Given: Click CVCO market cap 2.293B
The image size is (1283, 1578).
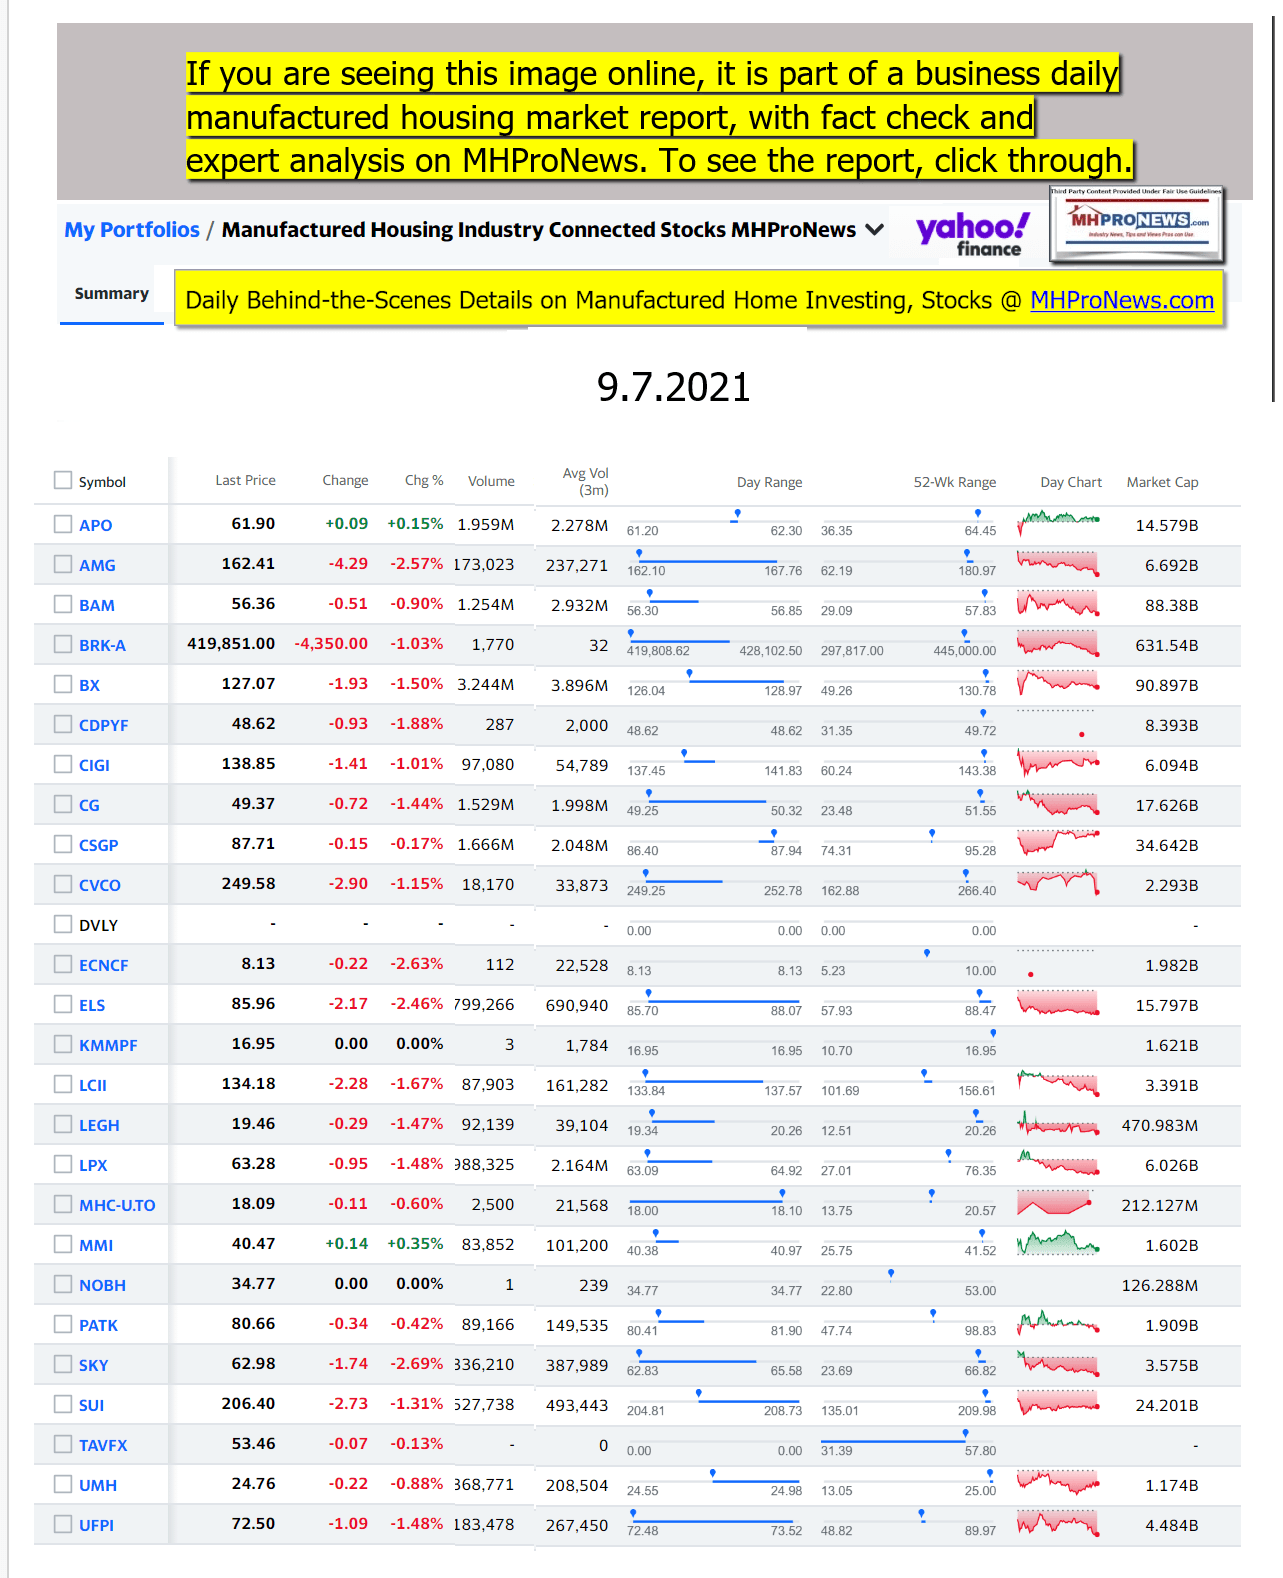Looking at the screenshot, I should tap(1171, 885).
